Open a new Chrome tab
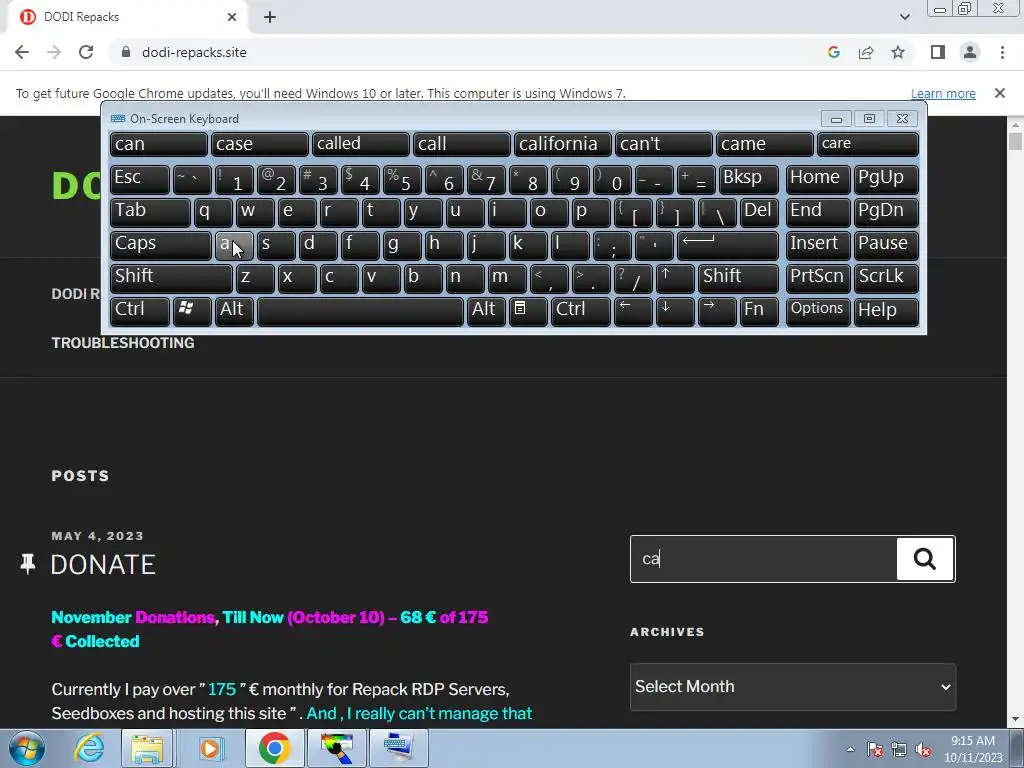The width and height of the screenshot is (1024, 768). point(270,17)
